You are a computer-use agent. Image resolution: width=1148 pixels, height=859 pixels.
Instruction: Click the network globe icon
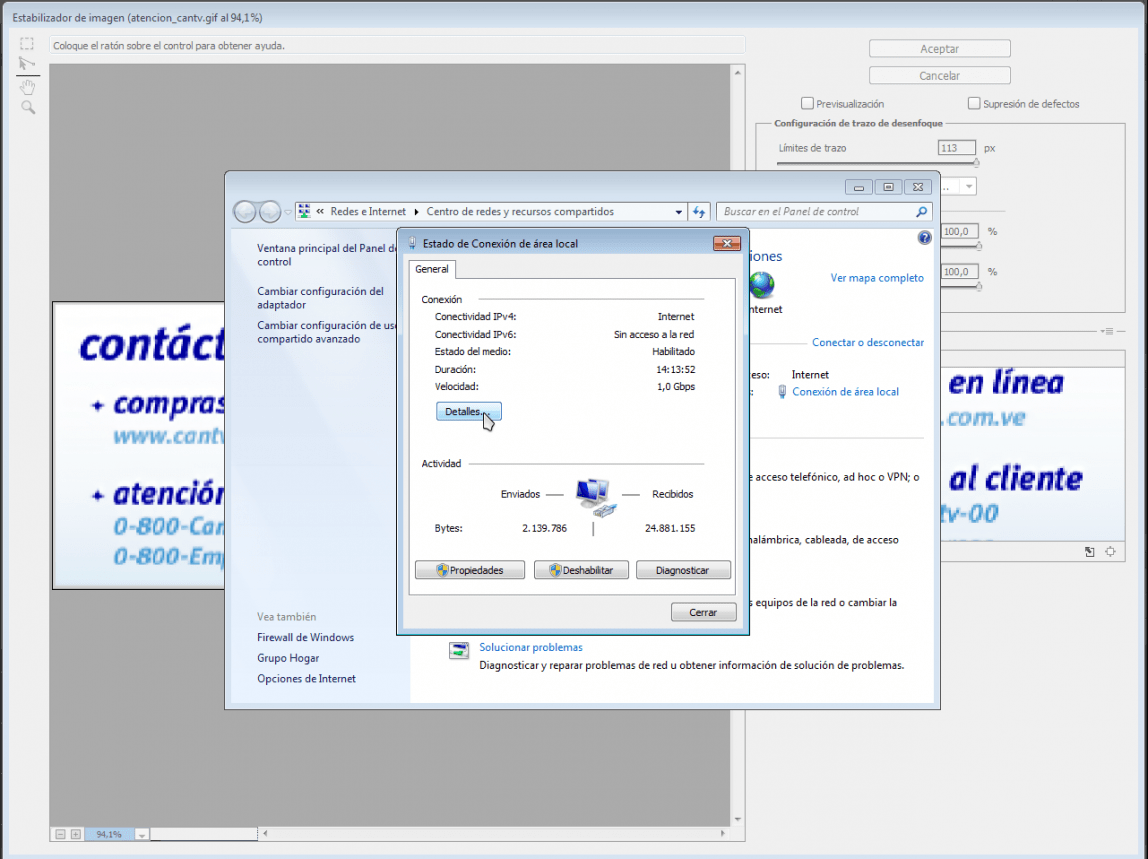[762, 285]
